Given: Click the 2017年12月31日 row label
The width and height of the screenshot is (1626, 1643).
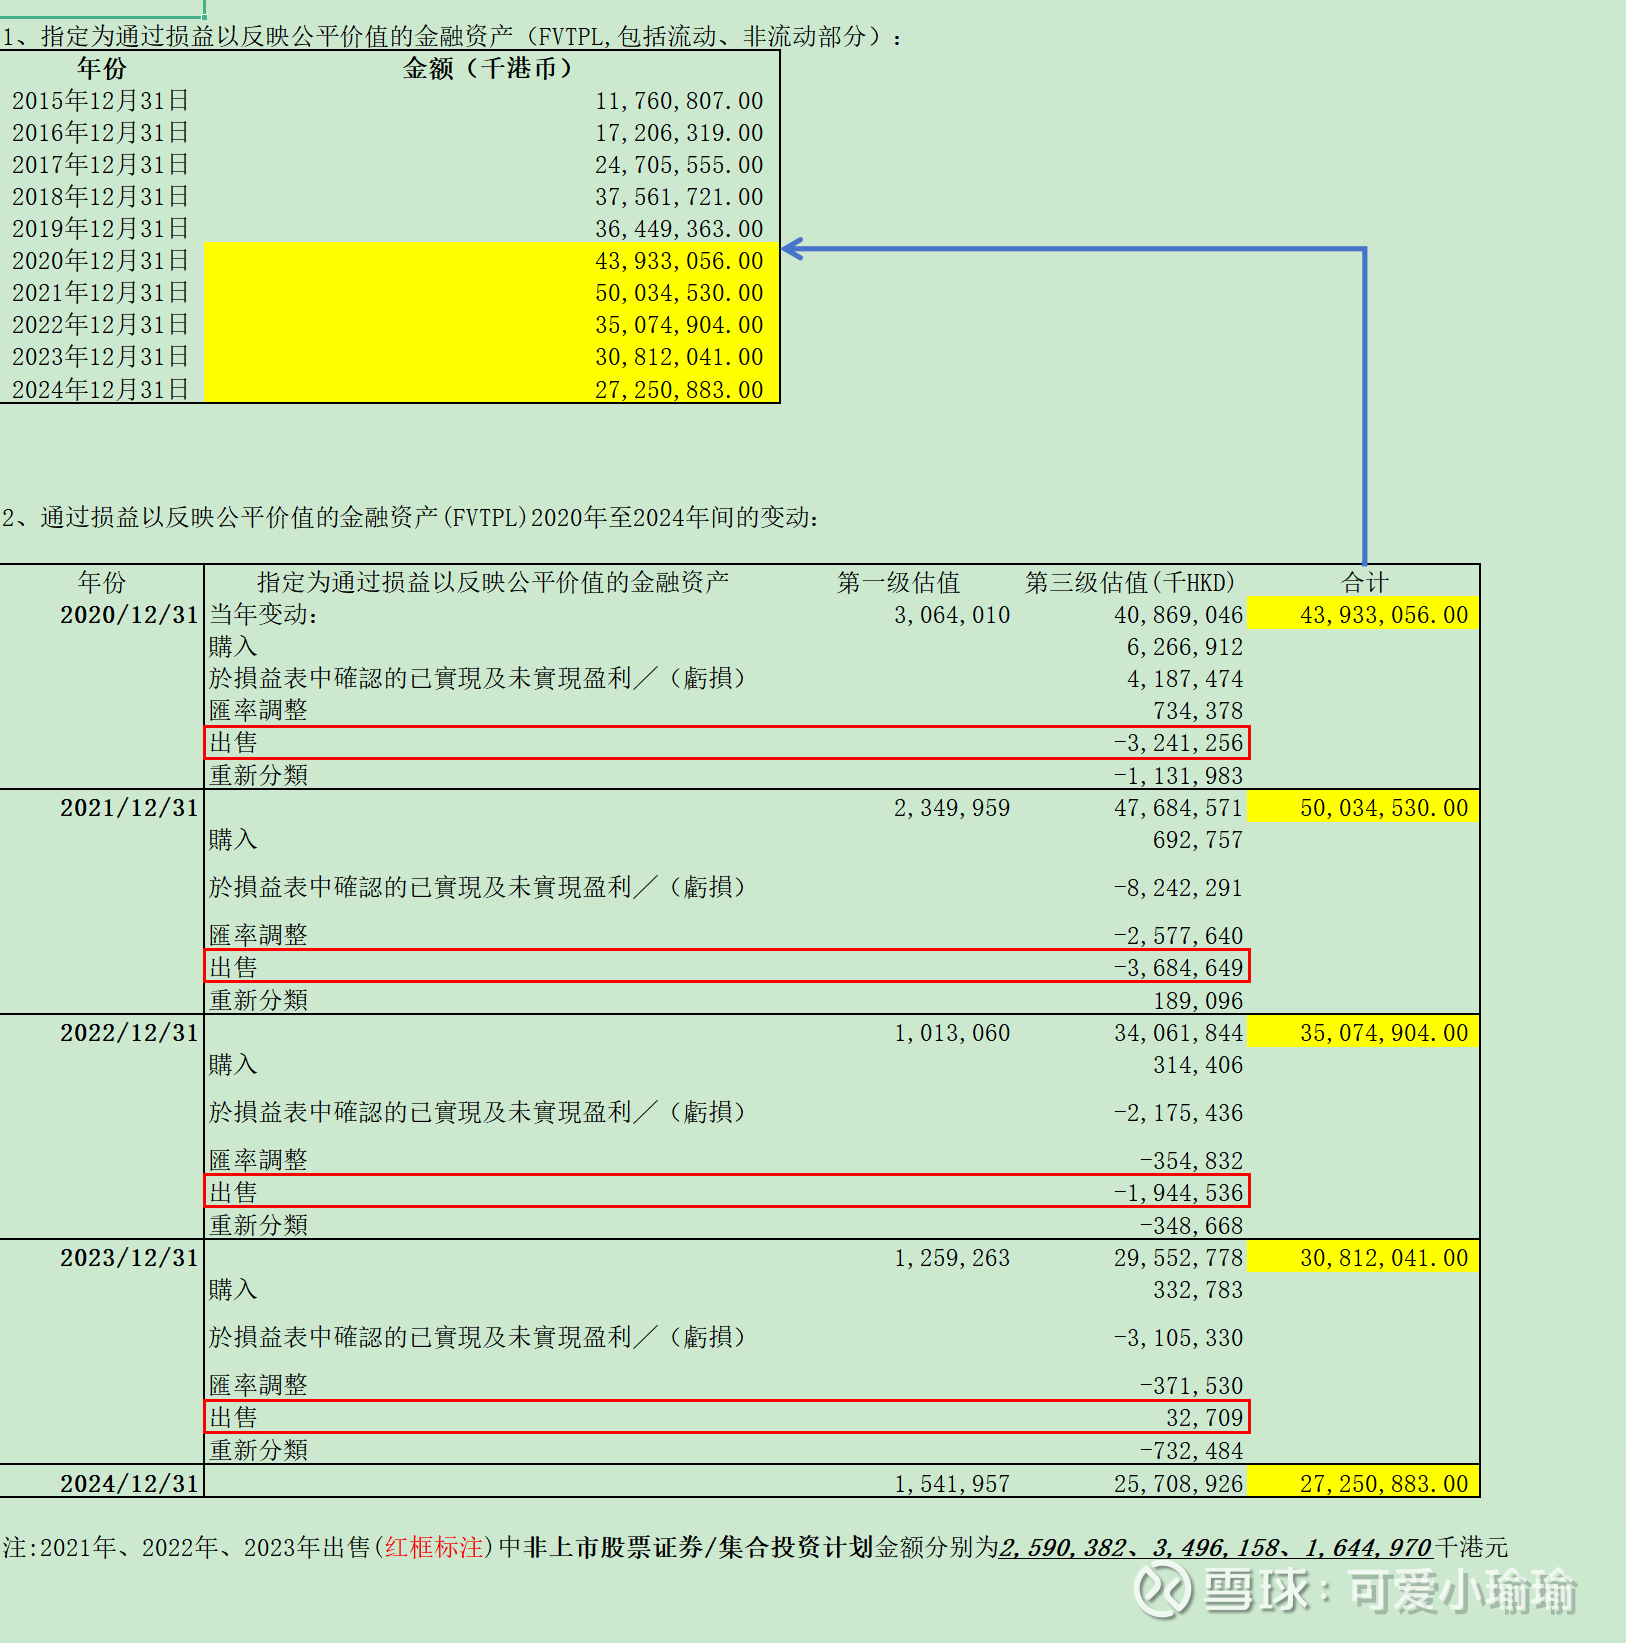Looking at the screenshot, I should 100,165.
